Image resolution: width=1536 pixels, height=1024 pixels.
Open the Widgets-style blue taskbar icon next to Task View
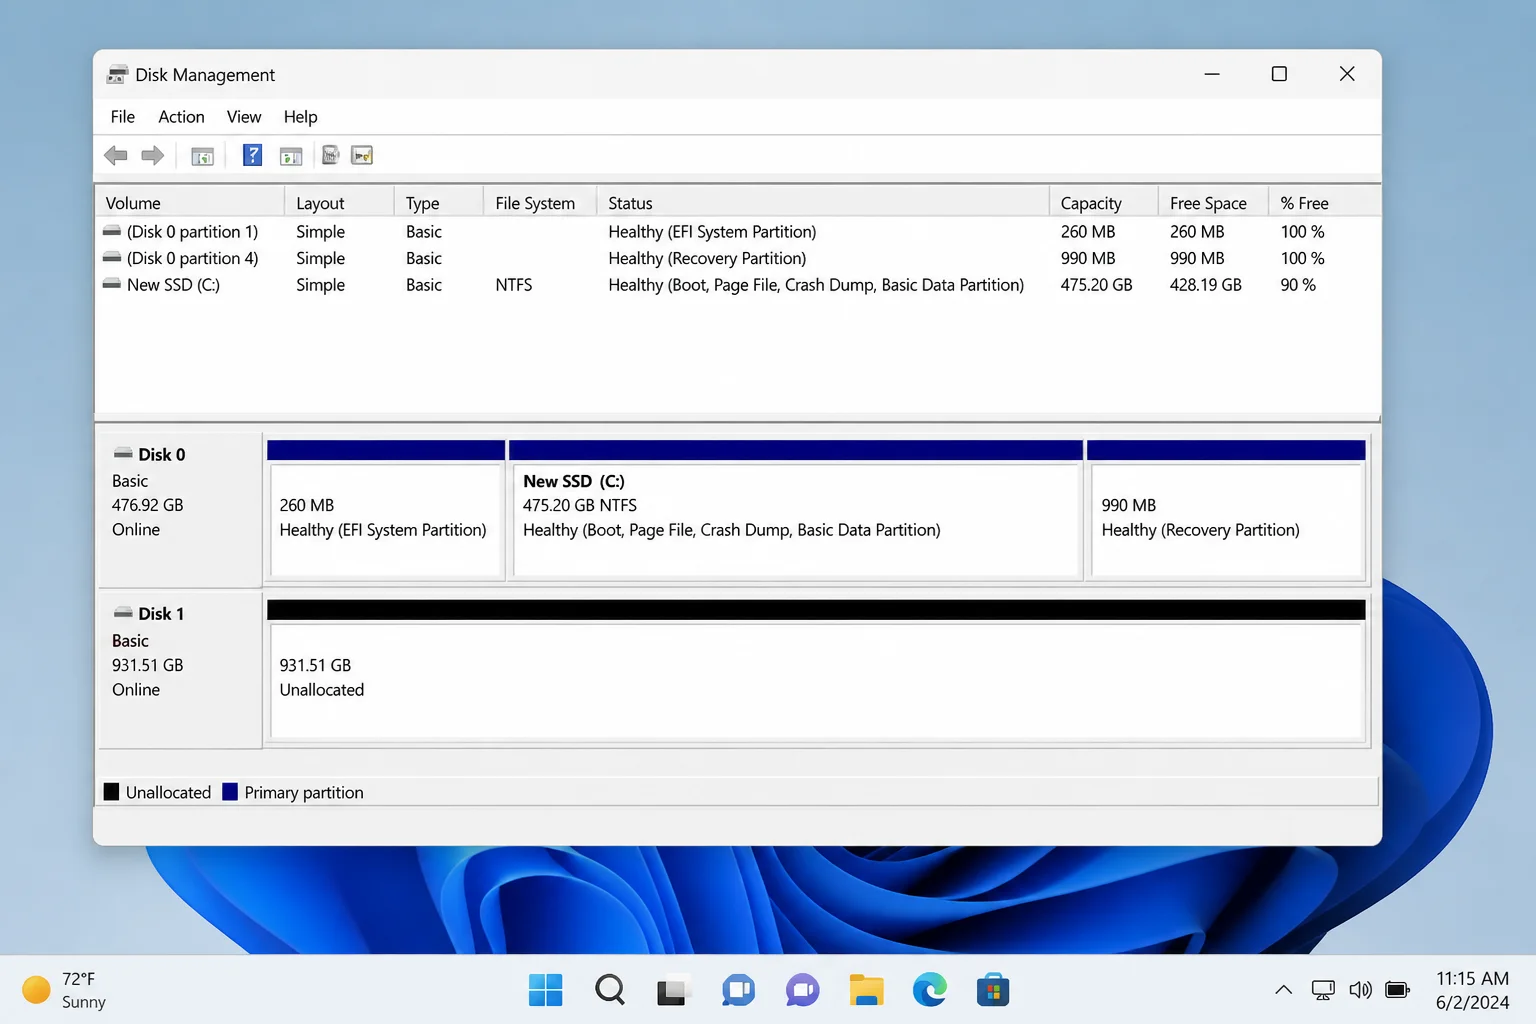[x=738, y=990]
